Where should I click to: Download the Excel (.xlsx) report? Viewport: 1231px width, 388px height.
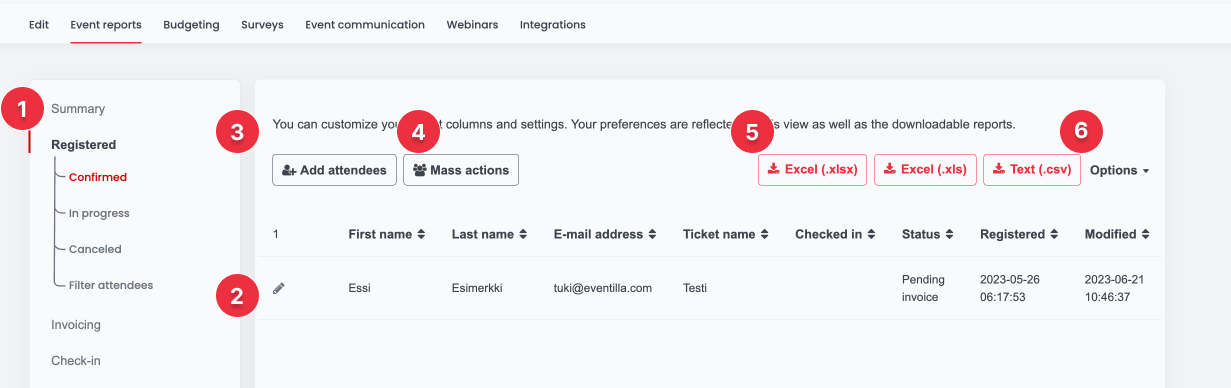[x=812, y=170]
